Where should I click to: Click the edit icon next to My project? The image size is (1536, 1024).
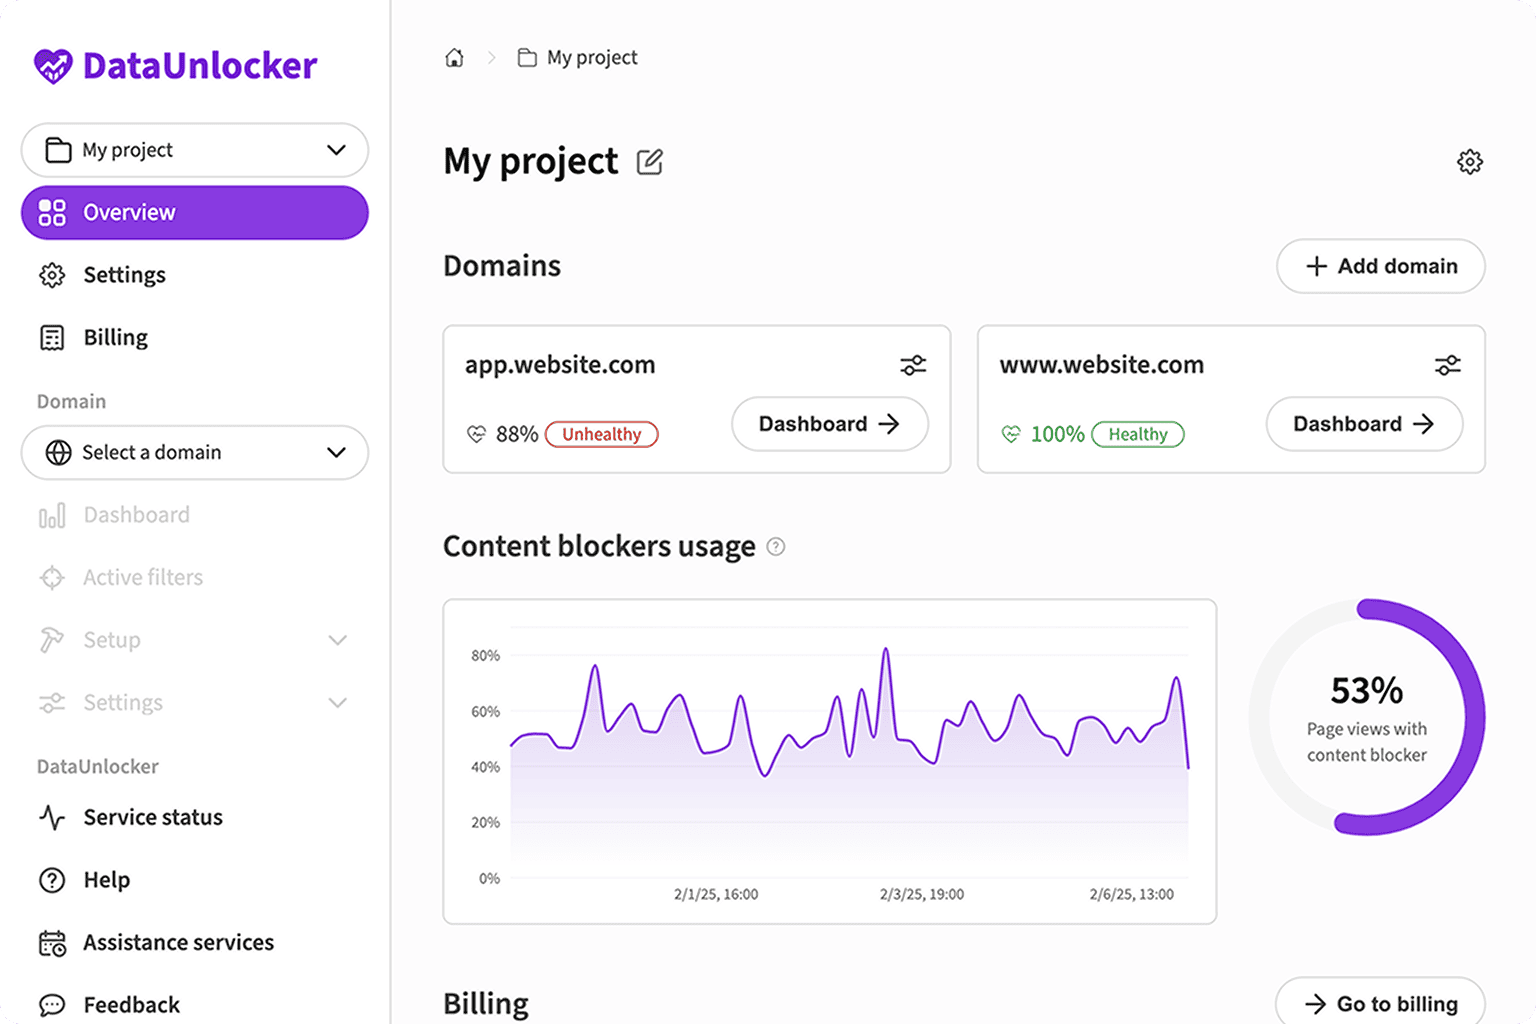[650, 161]
